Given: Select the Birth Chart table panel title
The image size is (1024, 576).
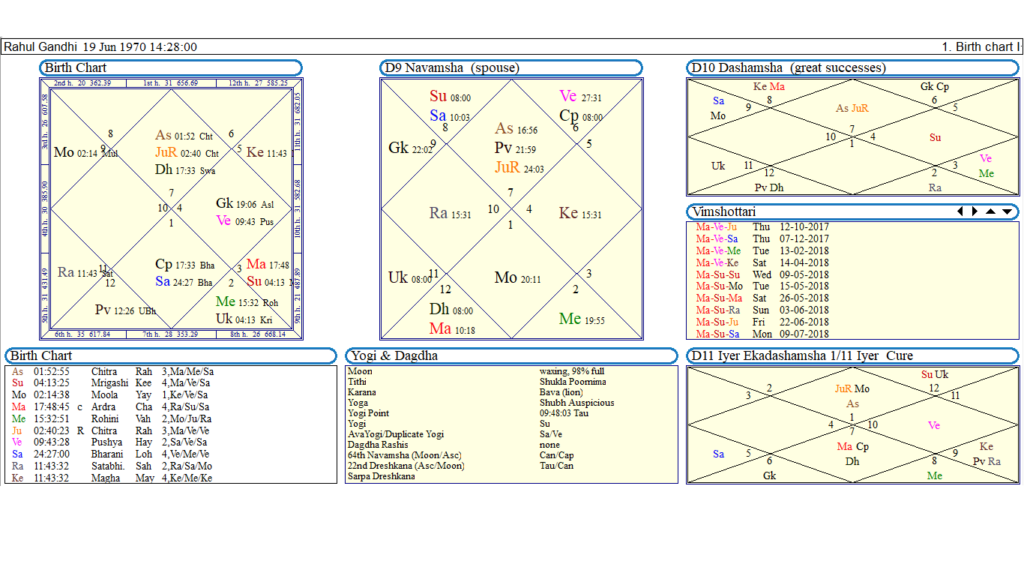Looking at the screenshot, I should pyautogui.click(x=170, y=356).
